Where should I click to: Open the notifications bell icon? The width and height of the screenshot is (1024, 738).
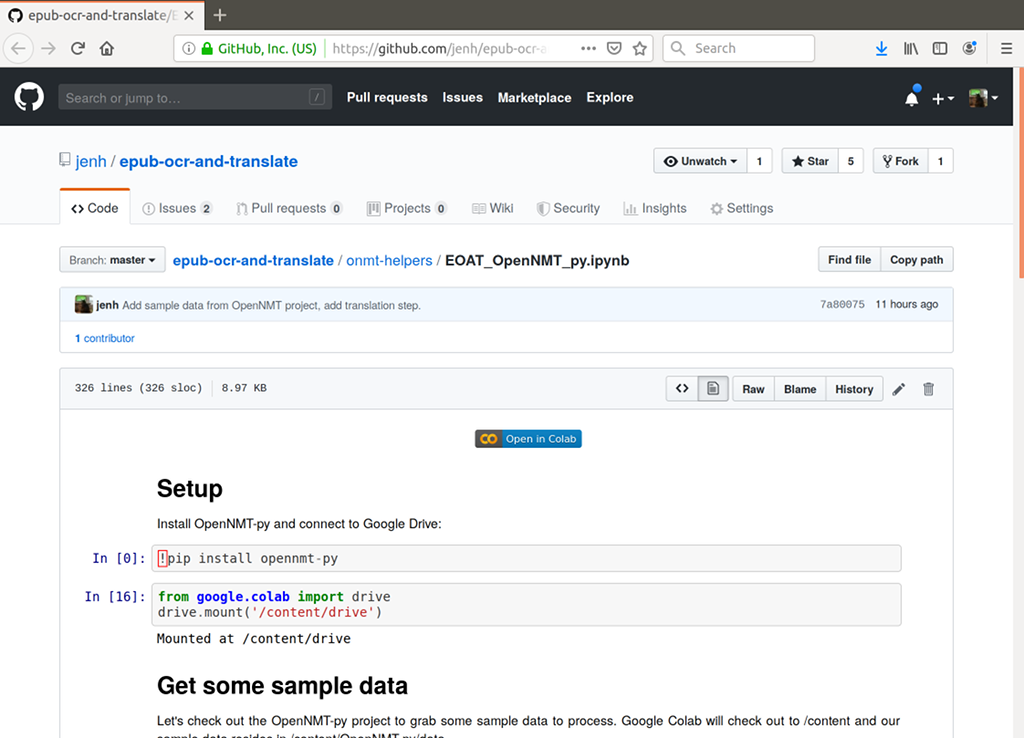(912, 98)
